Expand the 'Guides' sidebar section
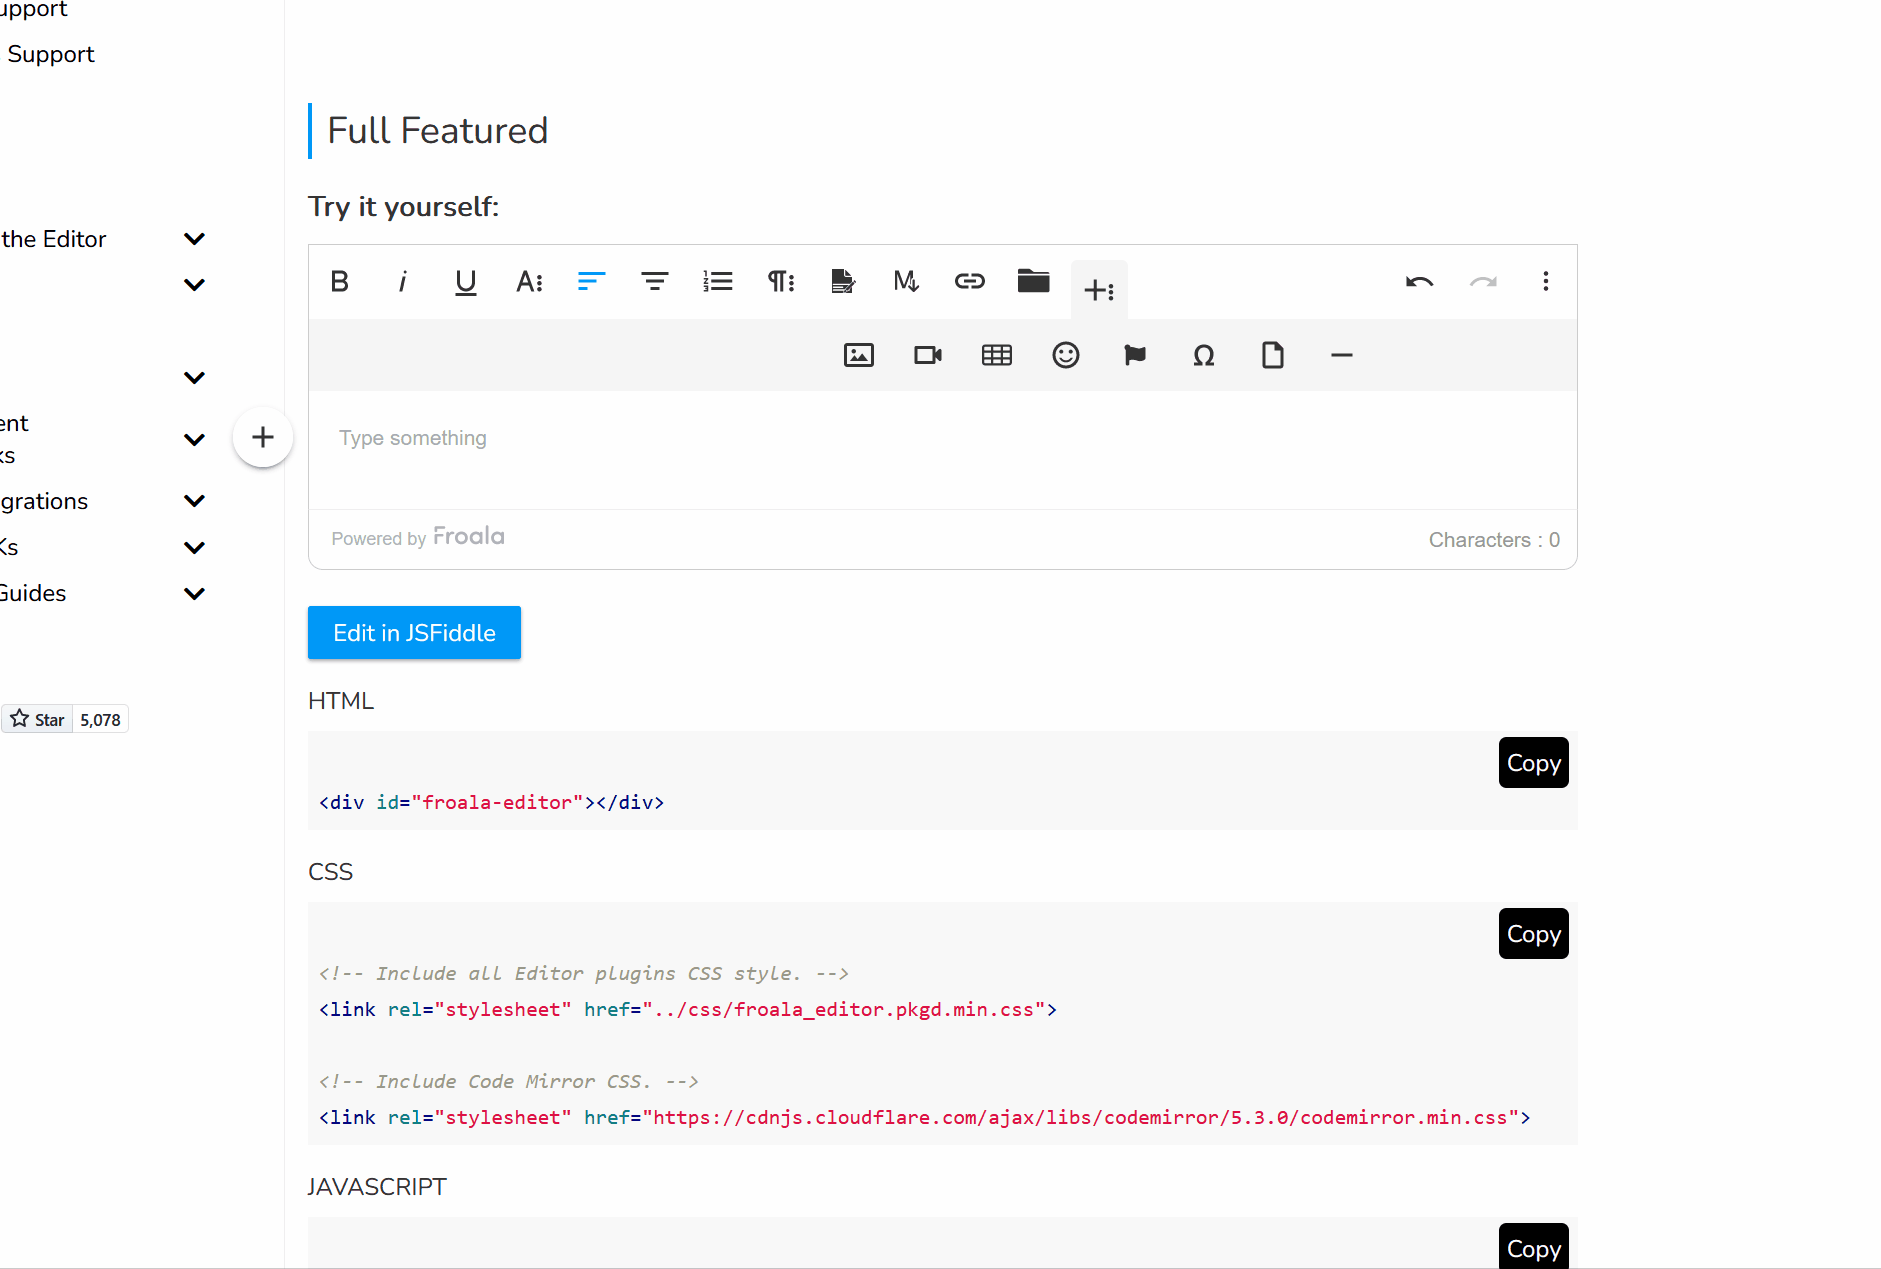This screenshot has height=1269, width=1881. (x=195, y=594)
